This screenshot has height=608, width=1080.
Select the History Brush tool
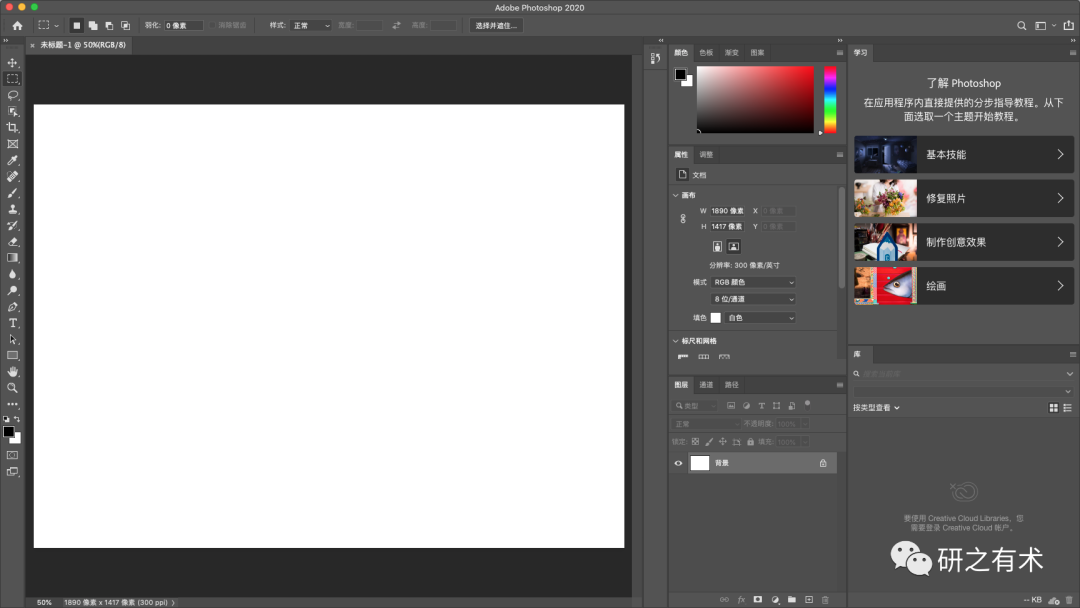point(12,225)
